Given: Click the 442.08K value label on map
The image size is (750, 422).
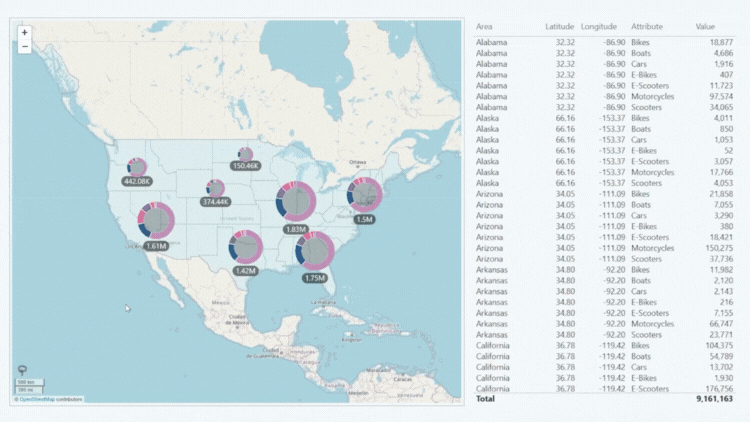Looking at the screenshot, I should coord(137,182).
